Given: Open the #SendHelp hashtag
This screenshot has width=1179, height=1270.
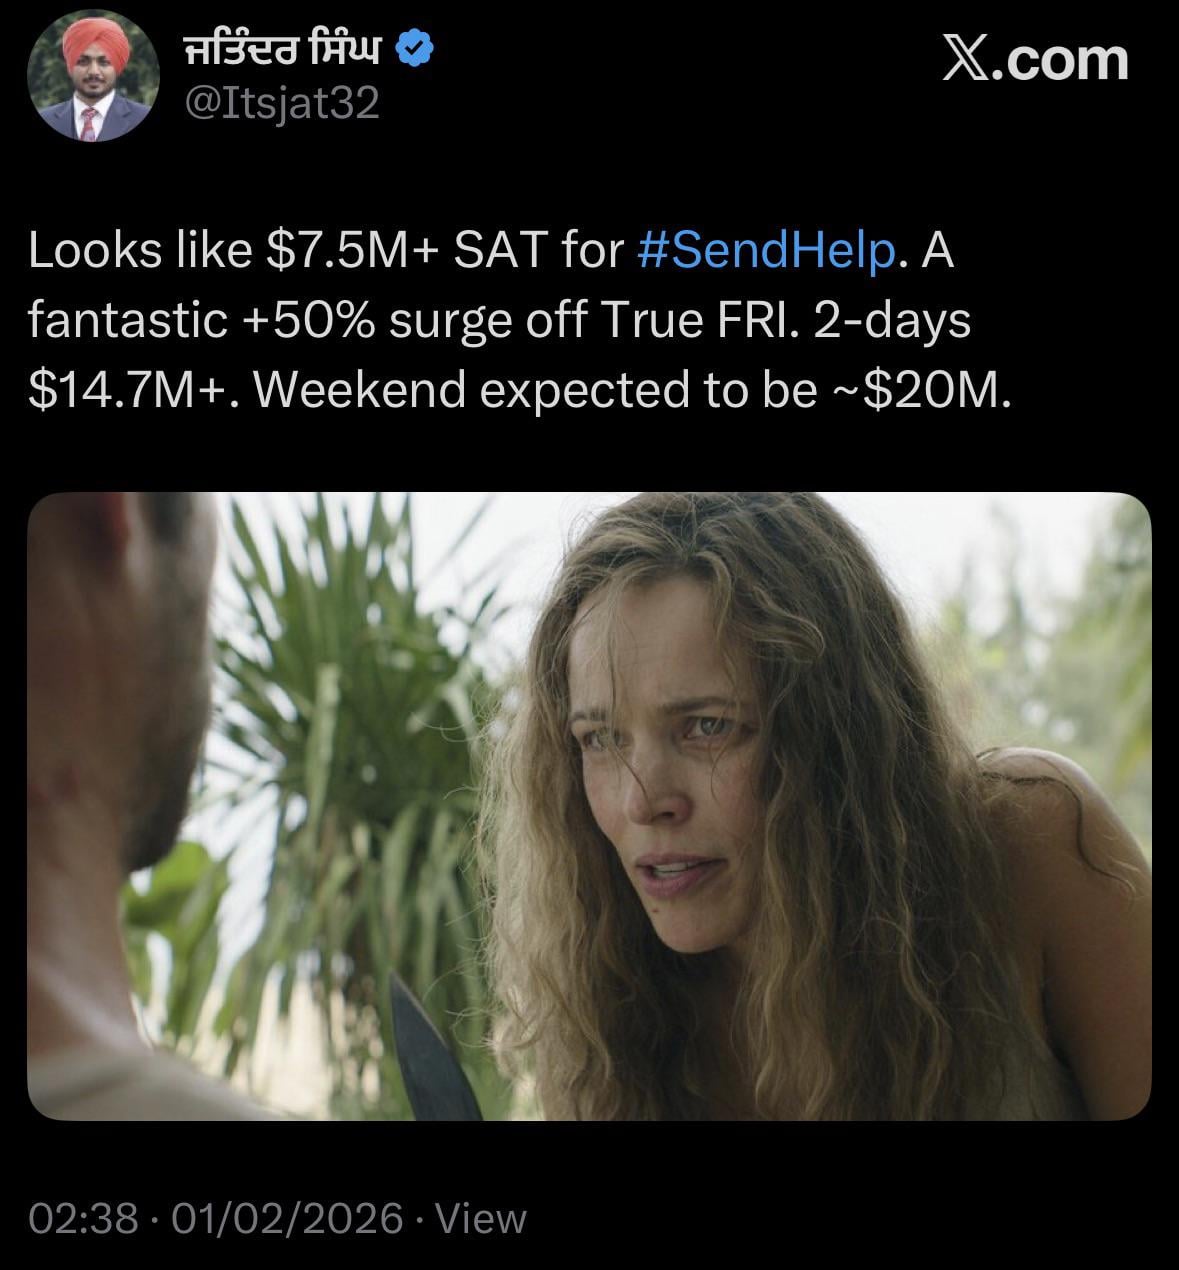Looking at the screenshot, I should point(766,250).
